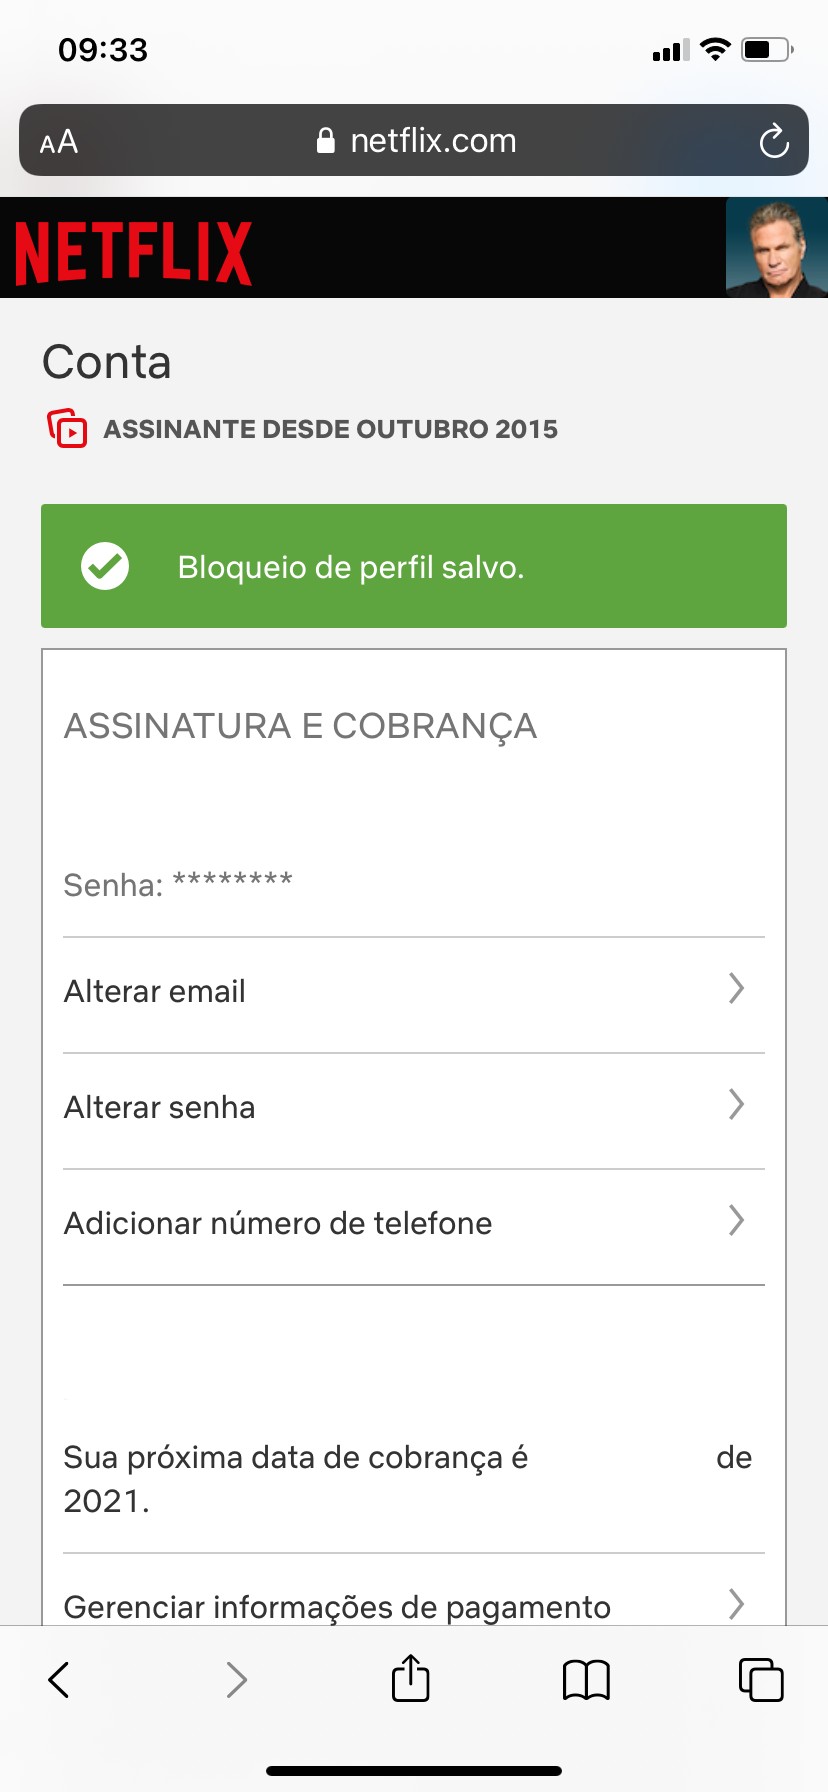The width and height of the screenshot is (828, 1792).
Task: Open the Alterar senha link
Action: click(x=160, y=1107)
